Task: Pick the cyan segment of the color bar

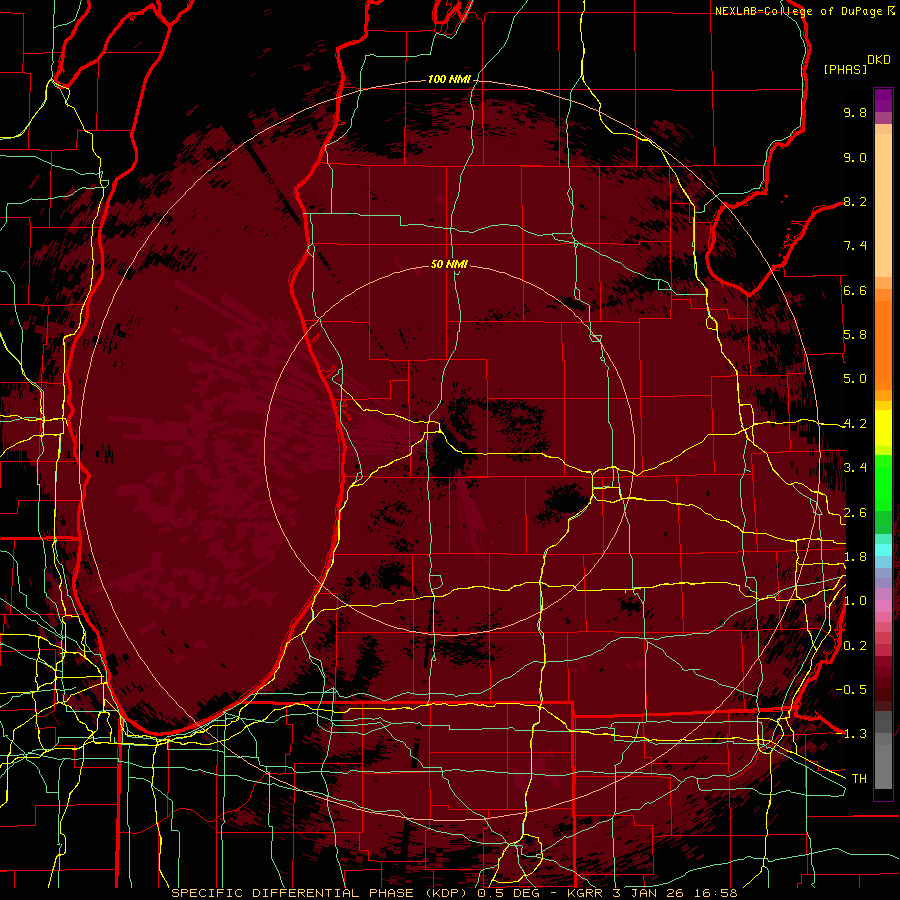Action: [x=883, y=550]
